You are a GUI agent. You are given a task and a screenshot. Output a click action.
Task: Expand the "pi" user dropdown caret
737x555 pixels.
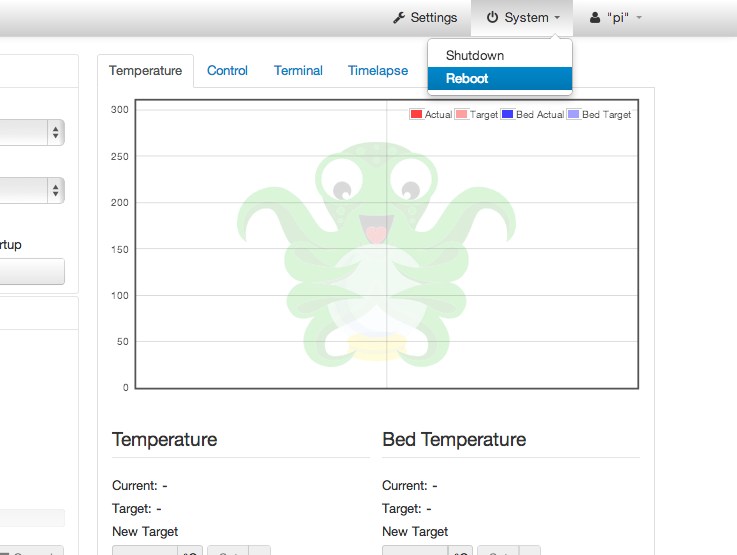pyautogui.click(x=639, y=18)
